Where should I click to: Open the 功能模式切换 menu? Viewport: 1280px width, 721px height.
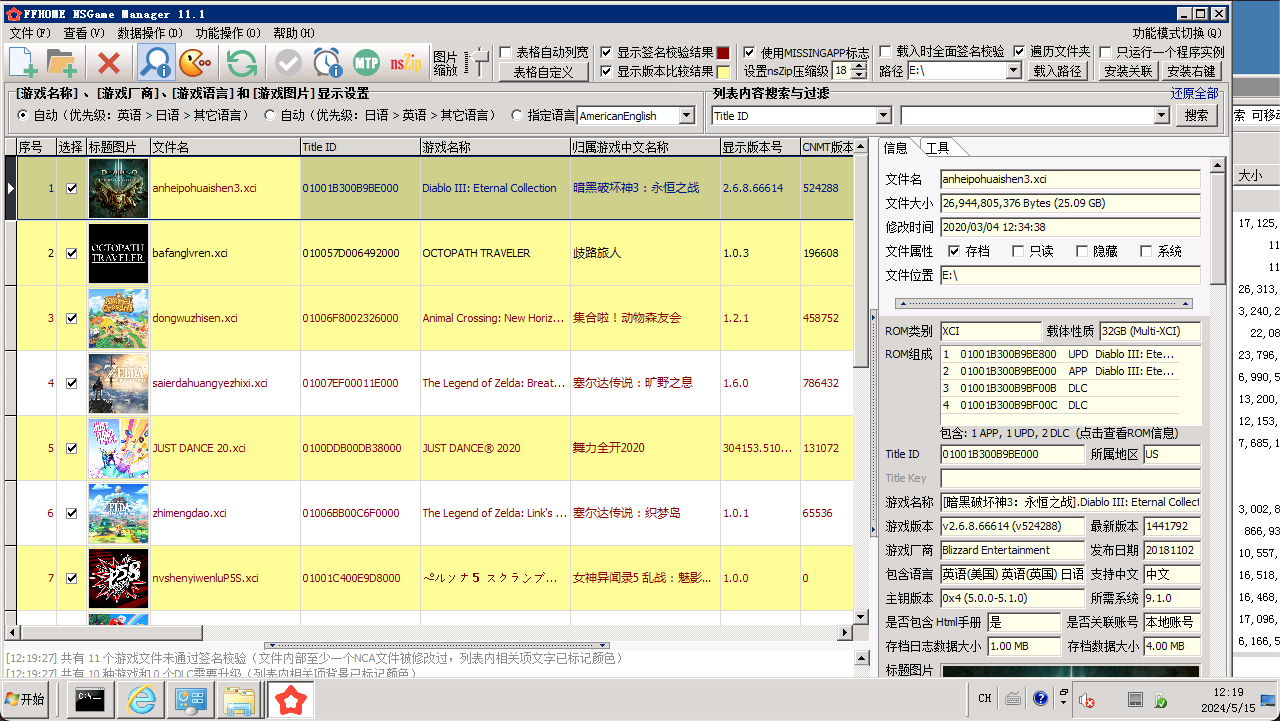tap(1177, 33)
